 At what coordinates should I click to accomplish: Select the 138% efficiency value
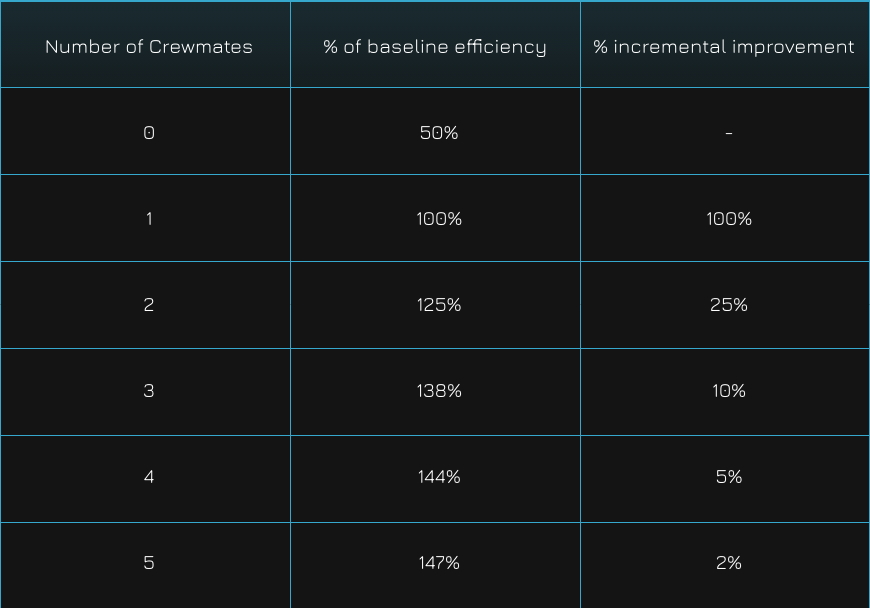[x=439, y=391]
